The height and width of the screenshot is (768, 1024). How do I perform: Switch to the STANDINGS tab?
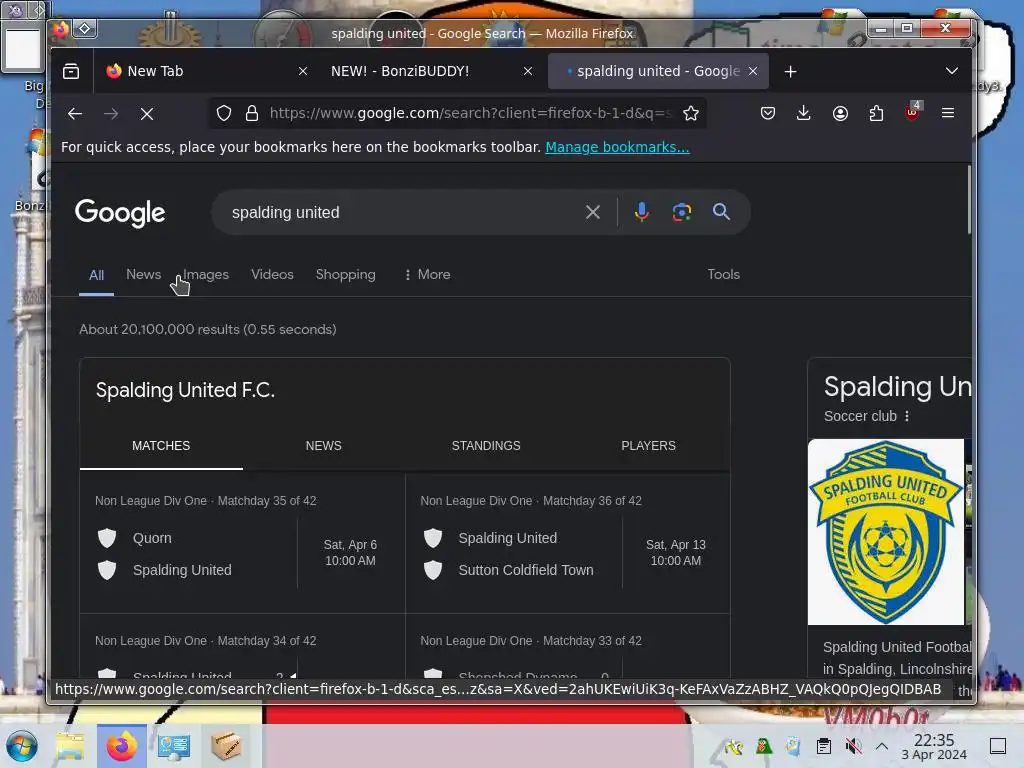pos(486,446)
